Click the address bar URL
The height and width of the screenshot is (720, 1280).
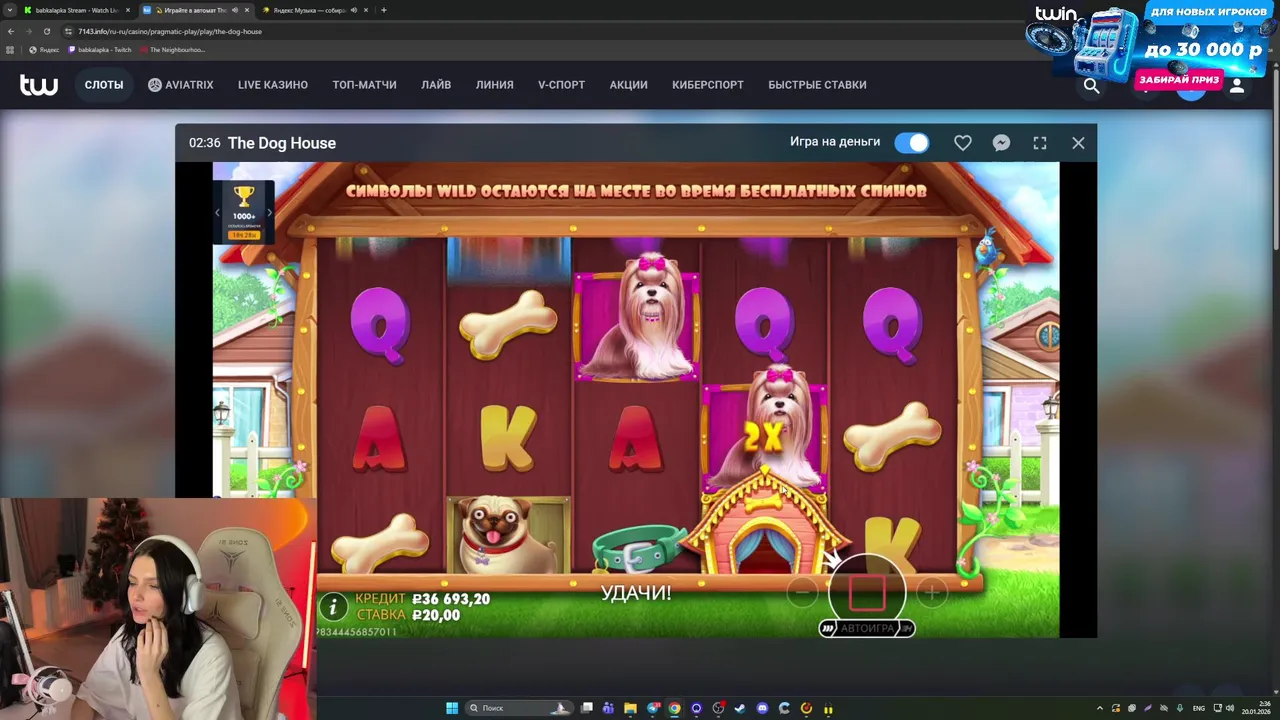pyautogui.click(x=170, y=31)
